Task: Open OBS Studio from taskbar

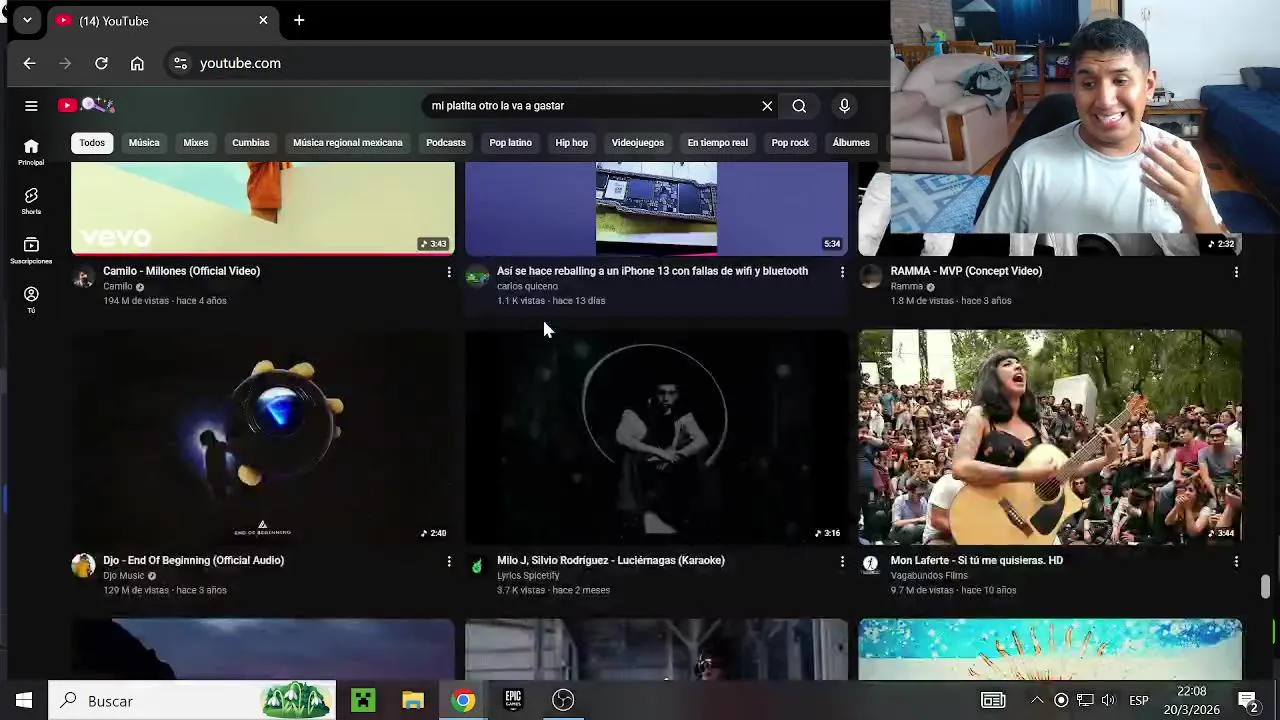Action: coord(563,700)
